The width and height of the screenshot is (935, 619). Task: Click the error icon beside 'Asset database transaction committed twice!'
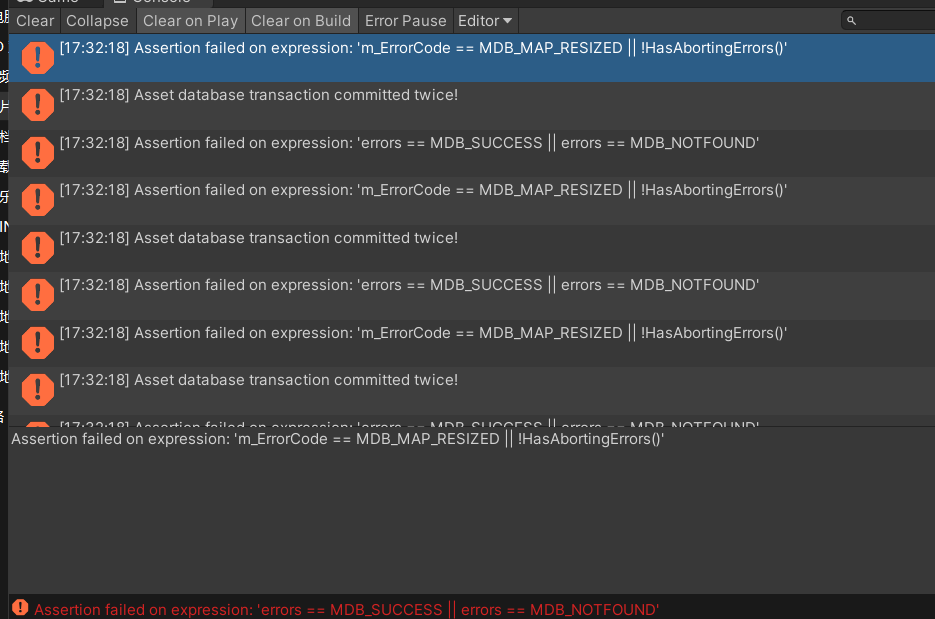(37, 105)
